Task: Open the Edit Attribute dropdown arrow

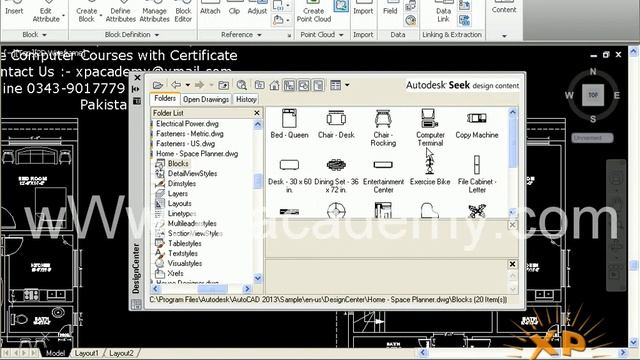Action: [x=64, y=16]
